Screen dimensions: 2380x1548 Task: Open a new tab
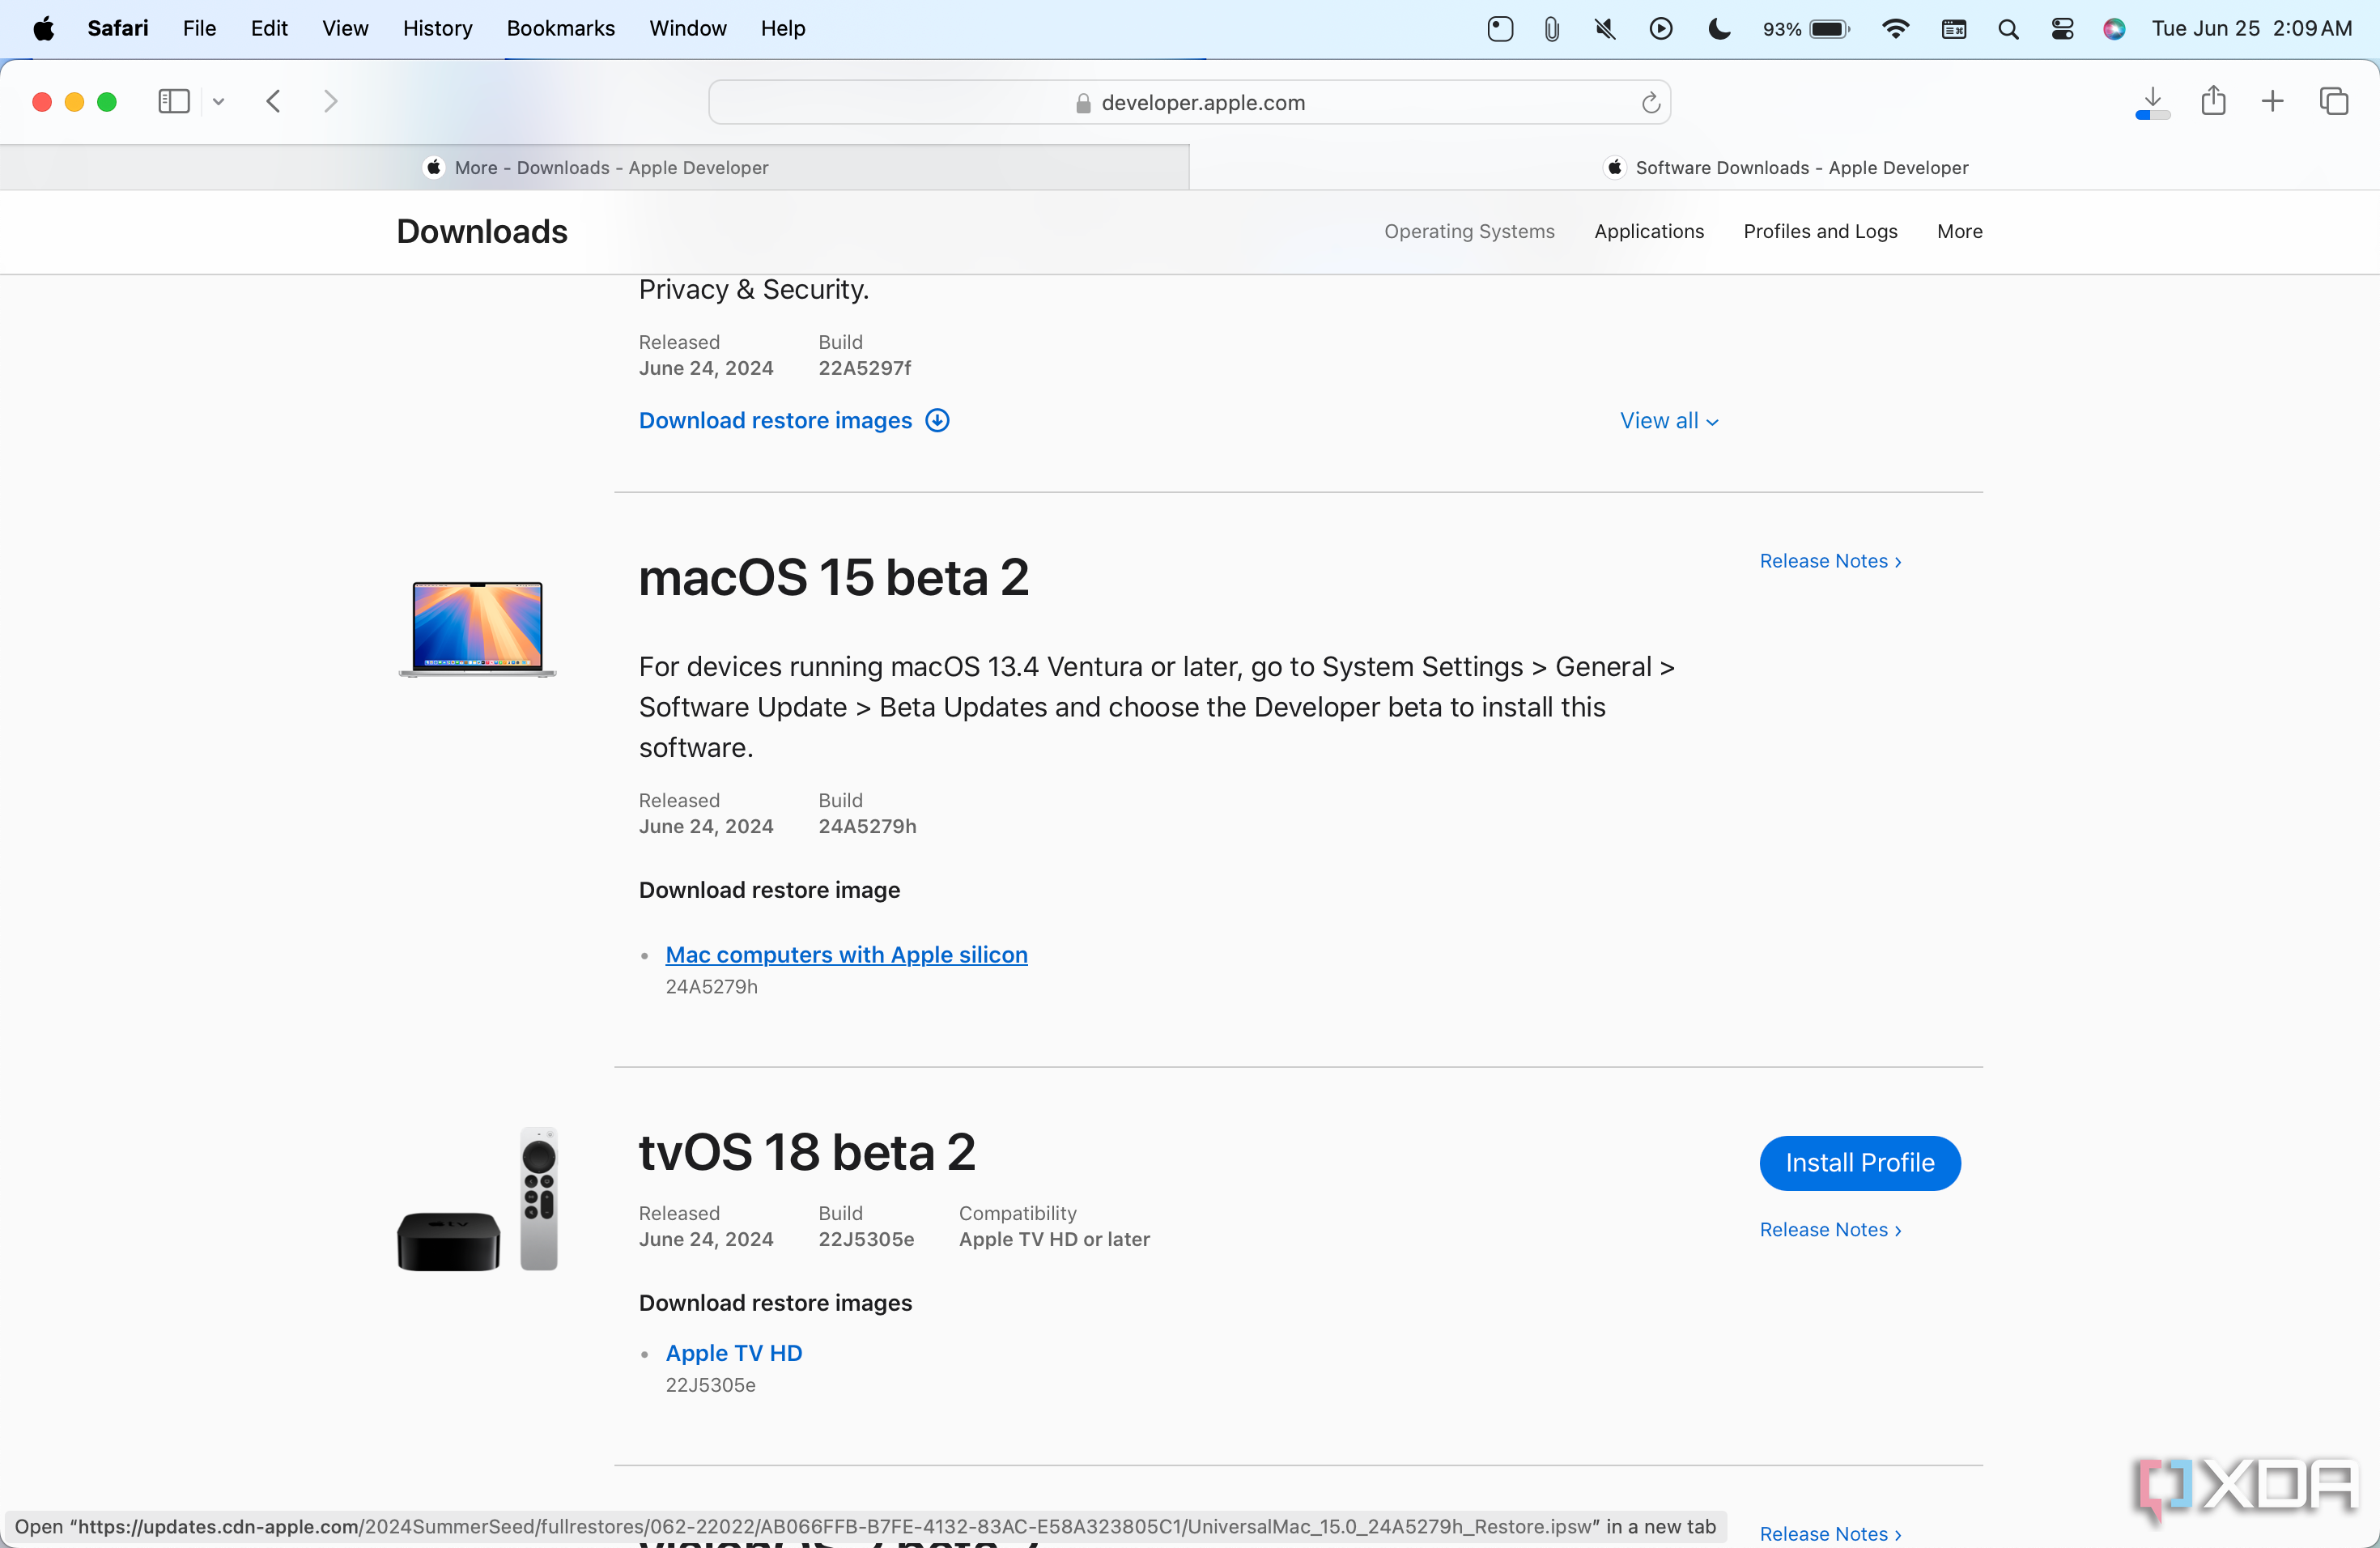pos(2272,101)
